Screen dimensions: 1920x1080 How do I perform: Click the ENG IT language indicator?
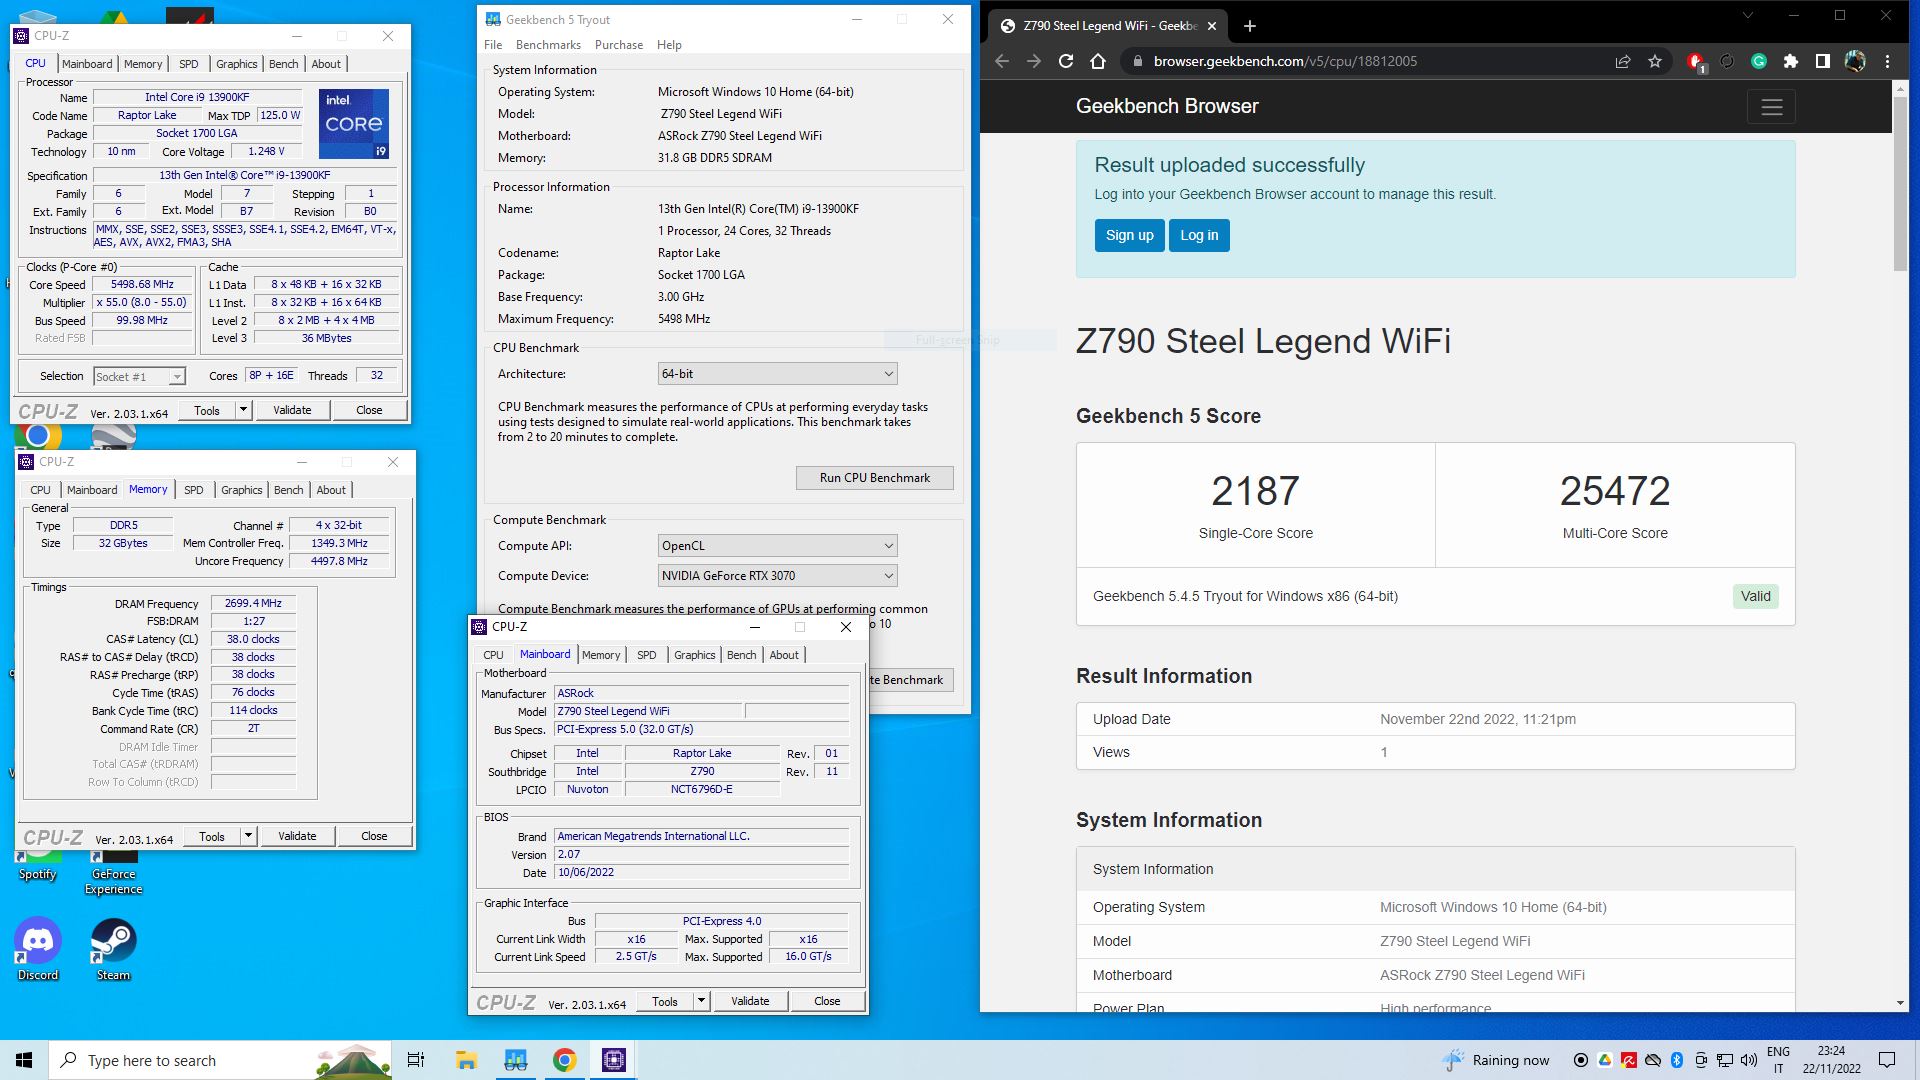[x=1778, y=1060]
